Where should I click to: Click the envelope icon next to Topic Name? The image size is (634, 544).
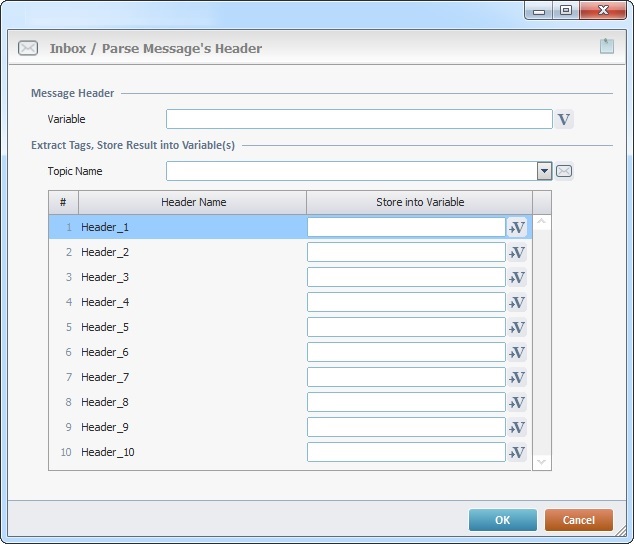pos(564,171)
